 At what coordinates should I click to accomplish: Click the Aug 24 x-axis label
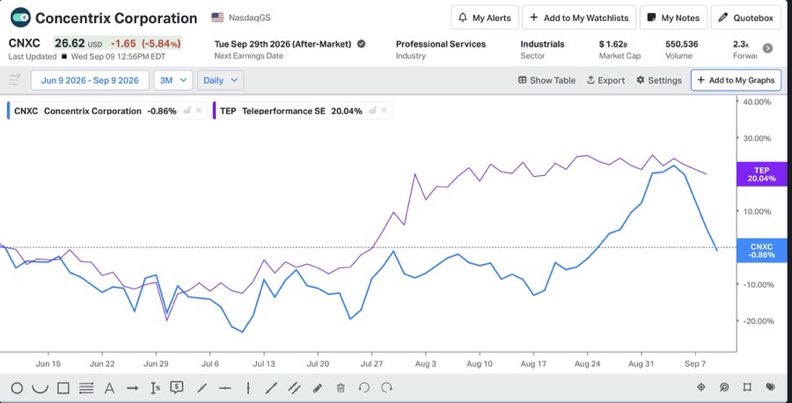587,364
